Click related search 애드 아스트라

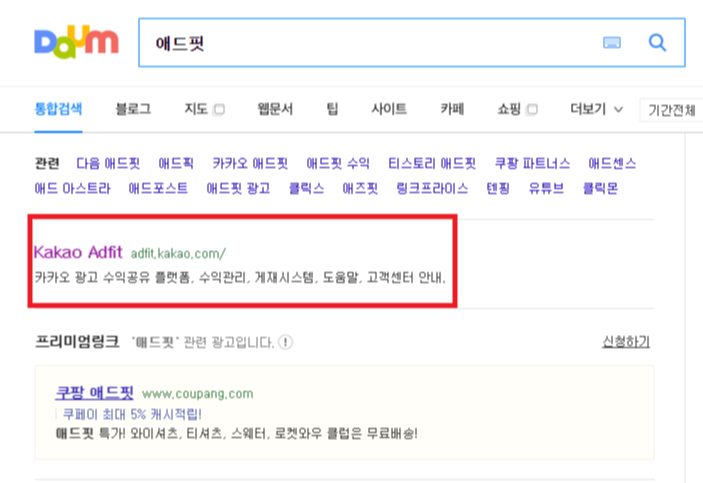[x=72, y=188]
